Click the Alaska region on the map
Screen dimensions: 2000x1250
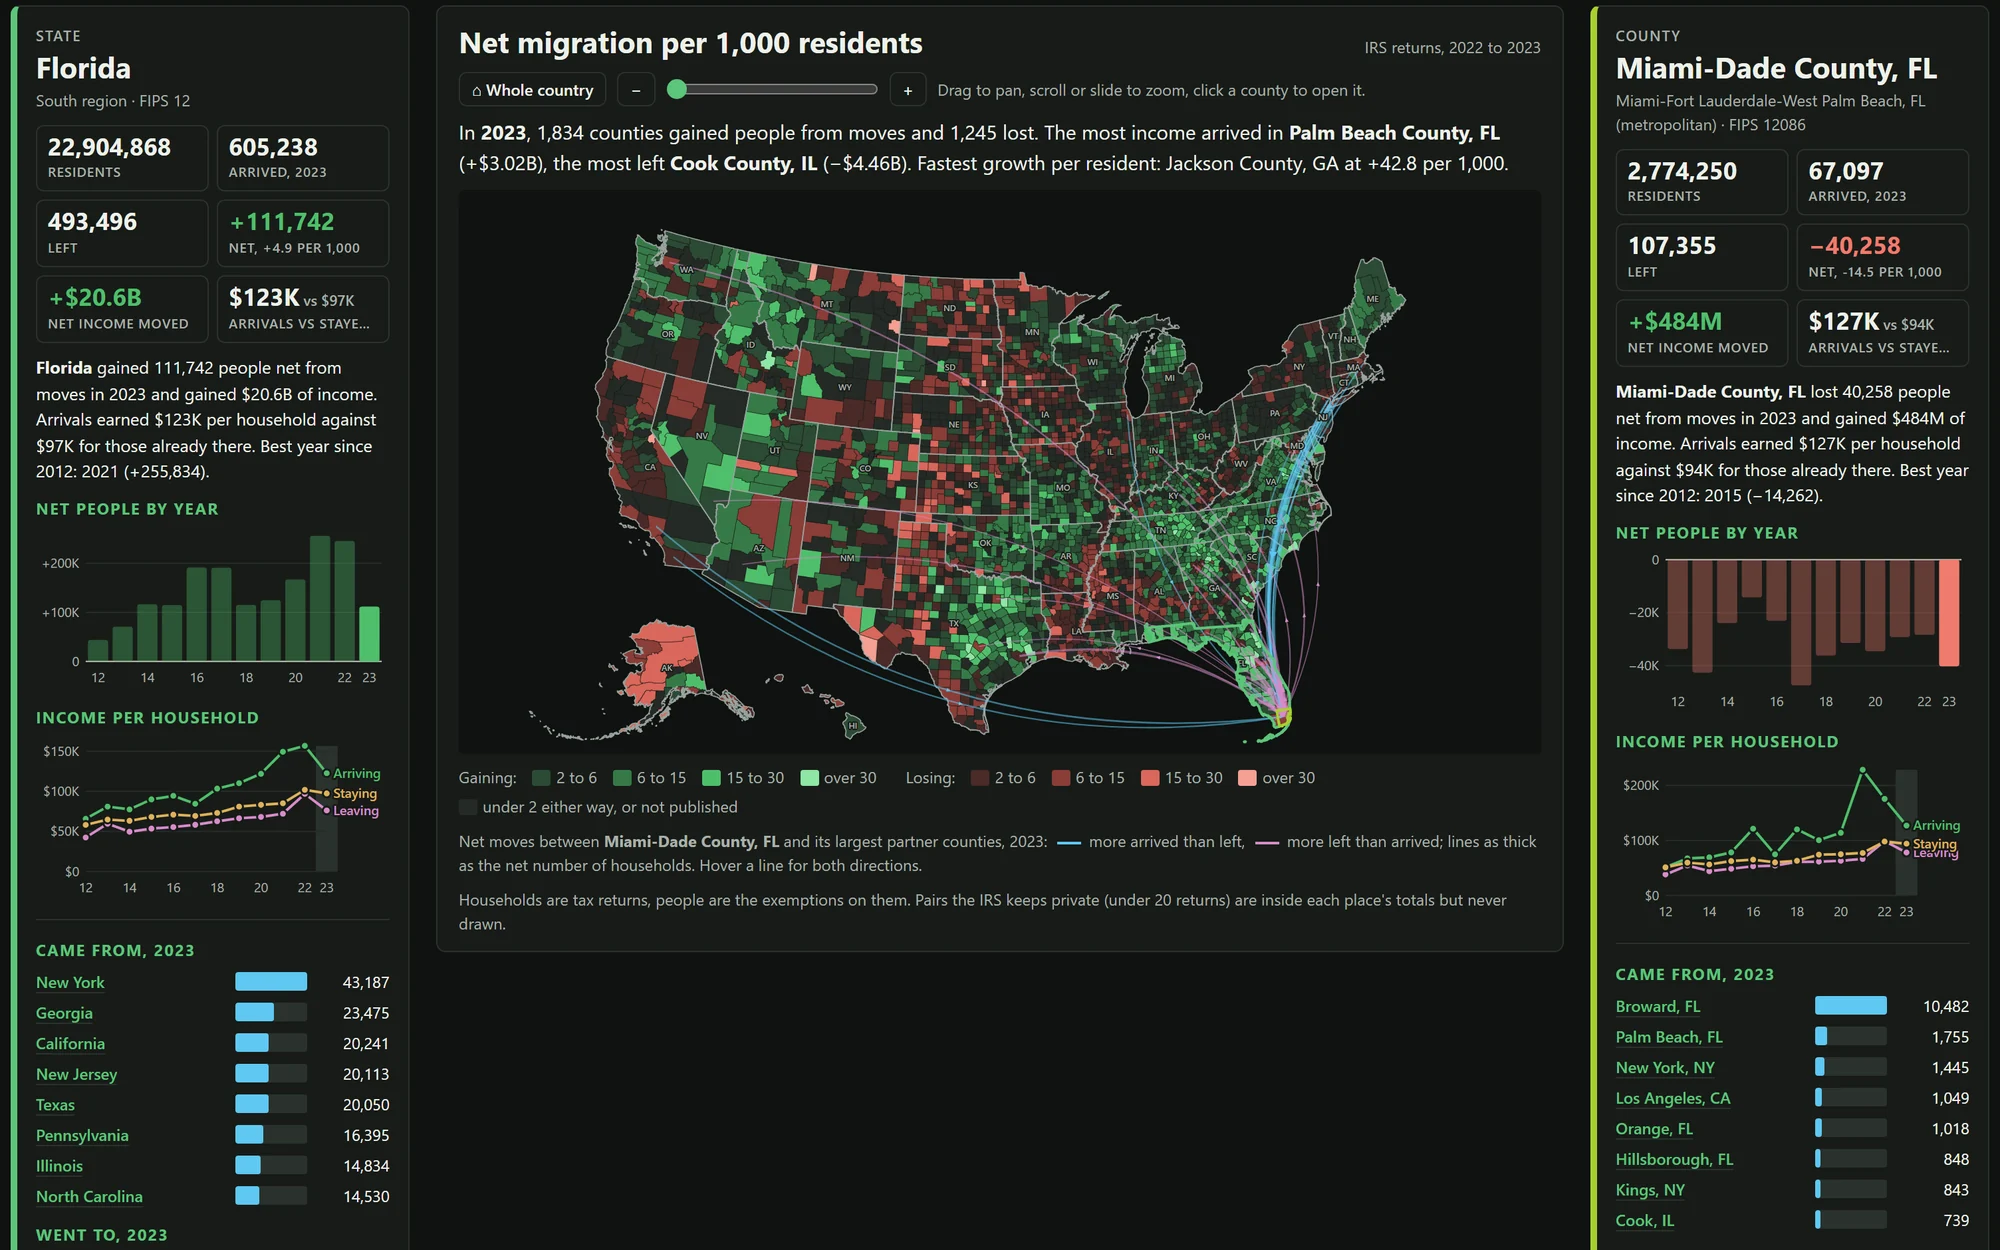click(665, 660)
